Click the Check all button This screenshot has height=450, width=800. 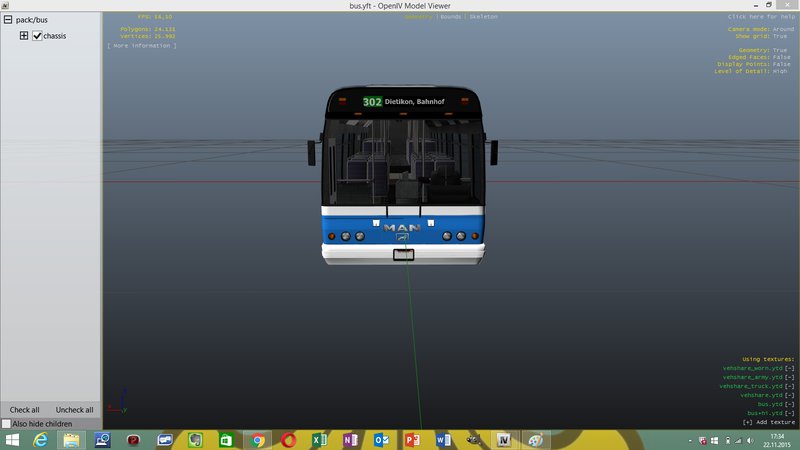(x=24, y=410)
